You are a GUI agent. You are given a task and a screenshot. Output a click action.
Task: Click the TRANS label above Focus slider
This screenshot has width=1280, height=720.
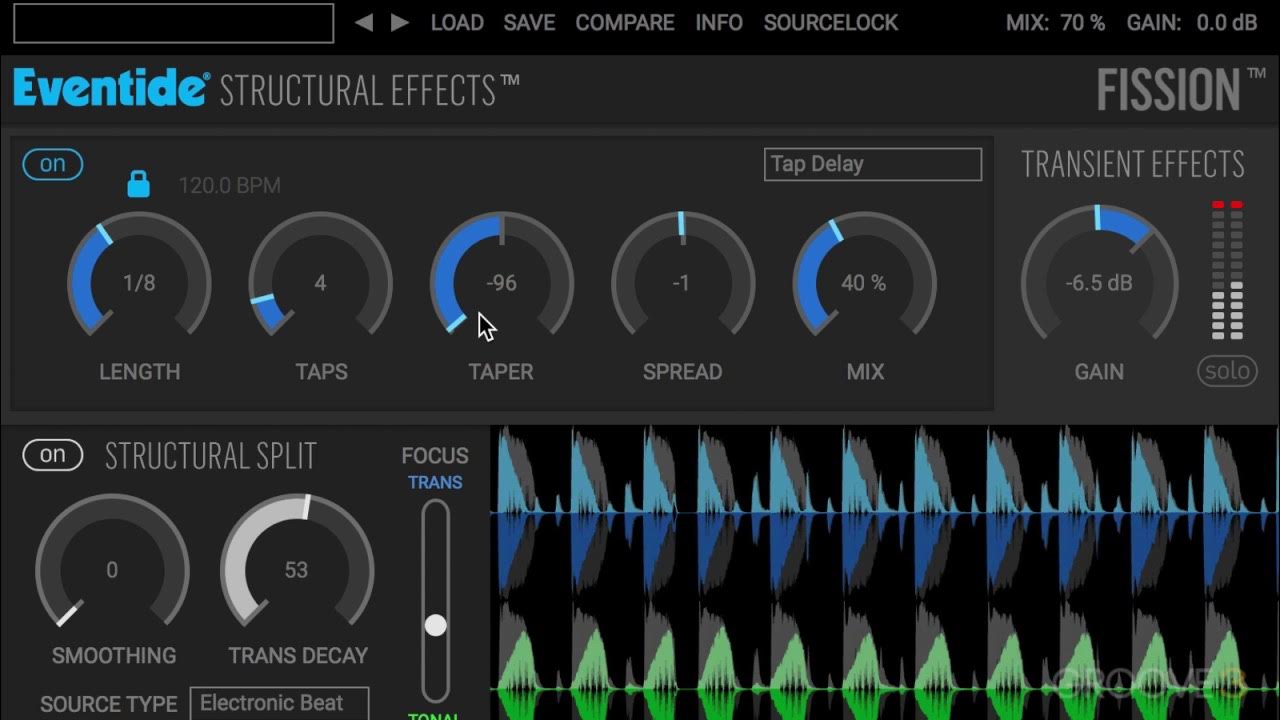click(435, 482)
